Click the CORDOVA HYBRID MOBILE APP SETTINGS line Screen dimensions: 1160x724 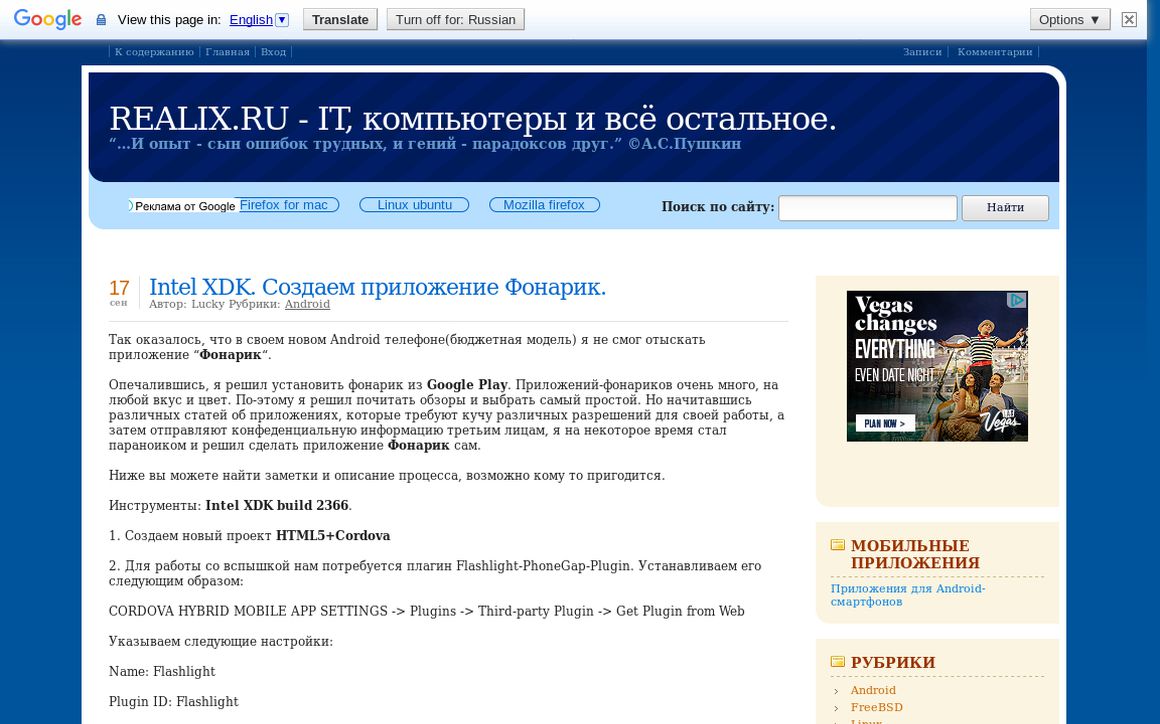[427, 612]
